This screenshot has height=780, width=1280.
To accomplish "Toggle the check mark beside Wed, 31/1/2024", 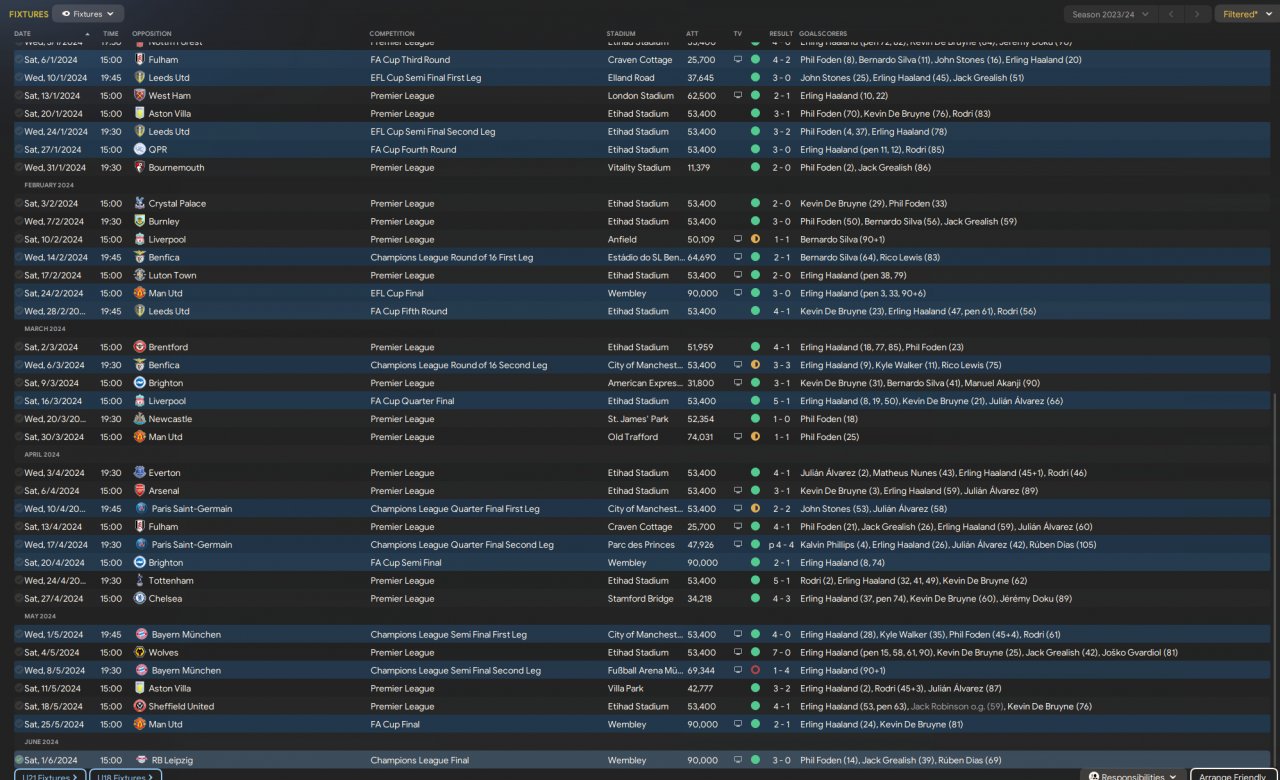I will point(18,168).
